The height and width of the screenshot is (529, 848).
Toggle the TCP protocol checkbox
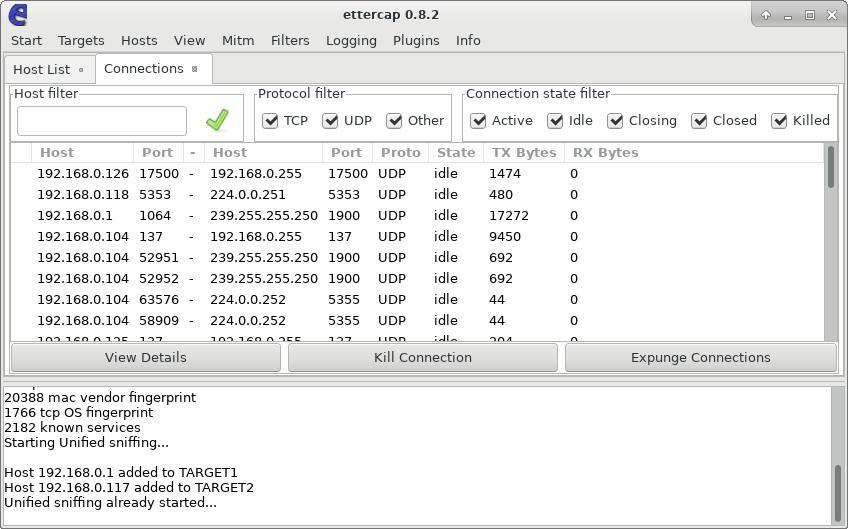click(270, 121)
